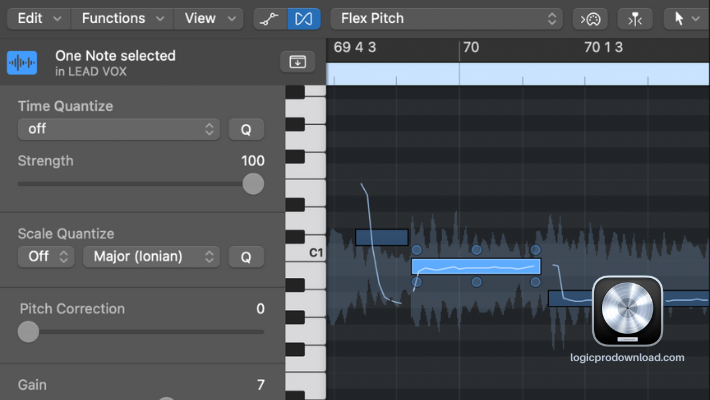Click the Strength slider handle
This screenshot has width=710, height=400.
[253, 184]
